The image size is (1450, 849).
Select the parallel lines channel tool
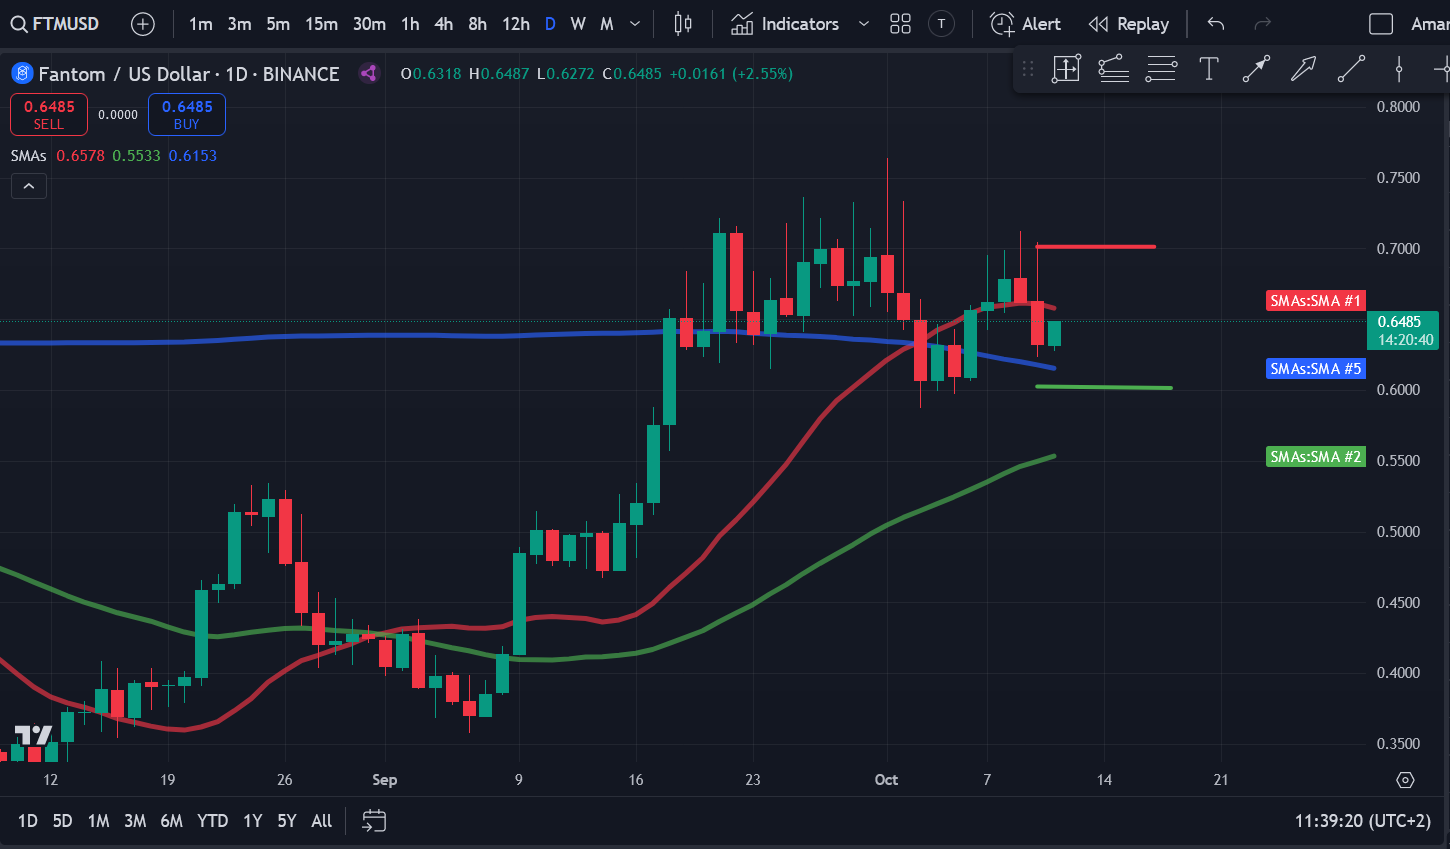coord(1161,69)
